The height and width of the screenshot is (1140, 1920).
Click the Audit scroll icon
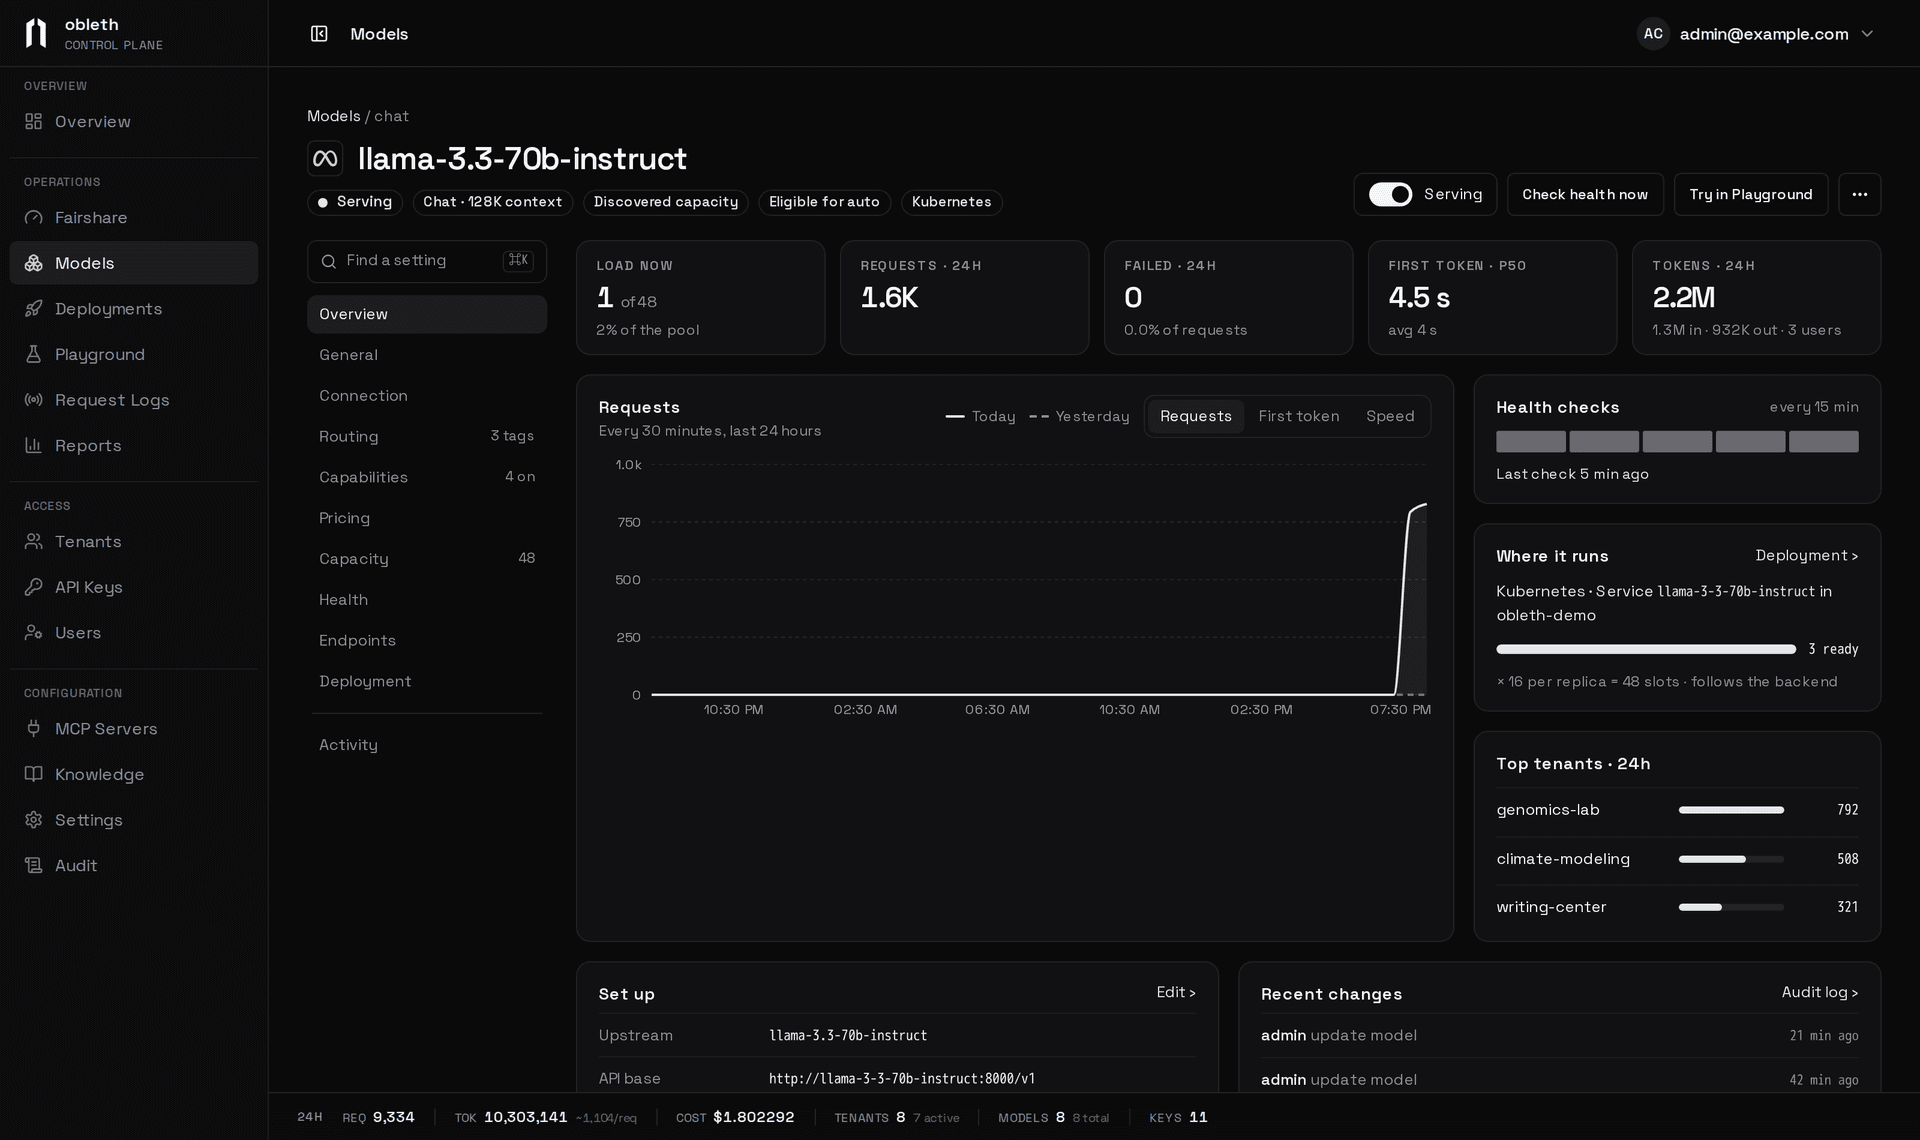coord(34,866)
